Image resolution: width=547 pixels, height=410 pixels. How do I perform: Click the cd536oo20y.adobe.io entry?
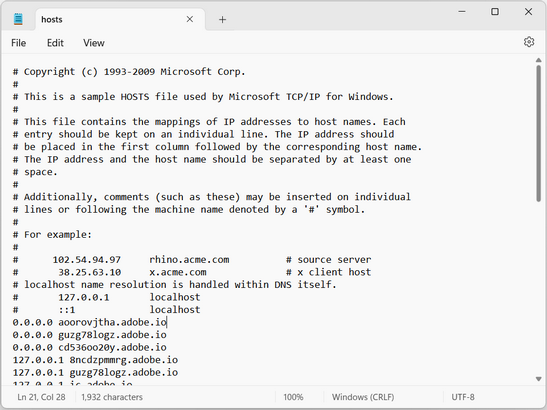point(89,348)
